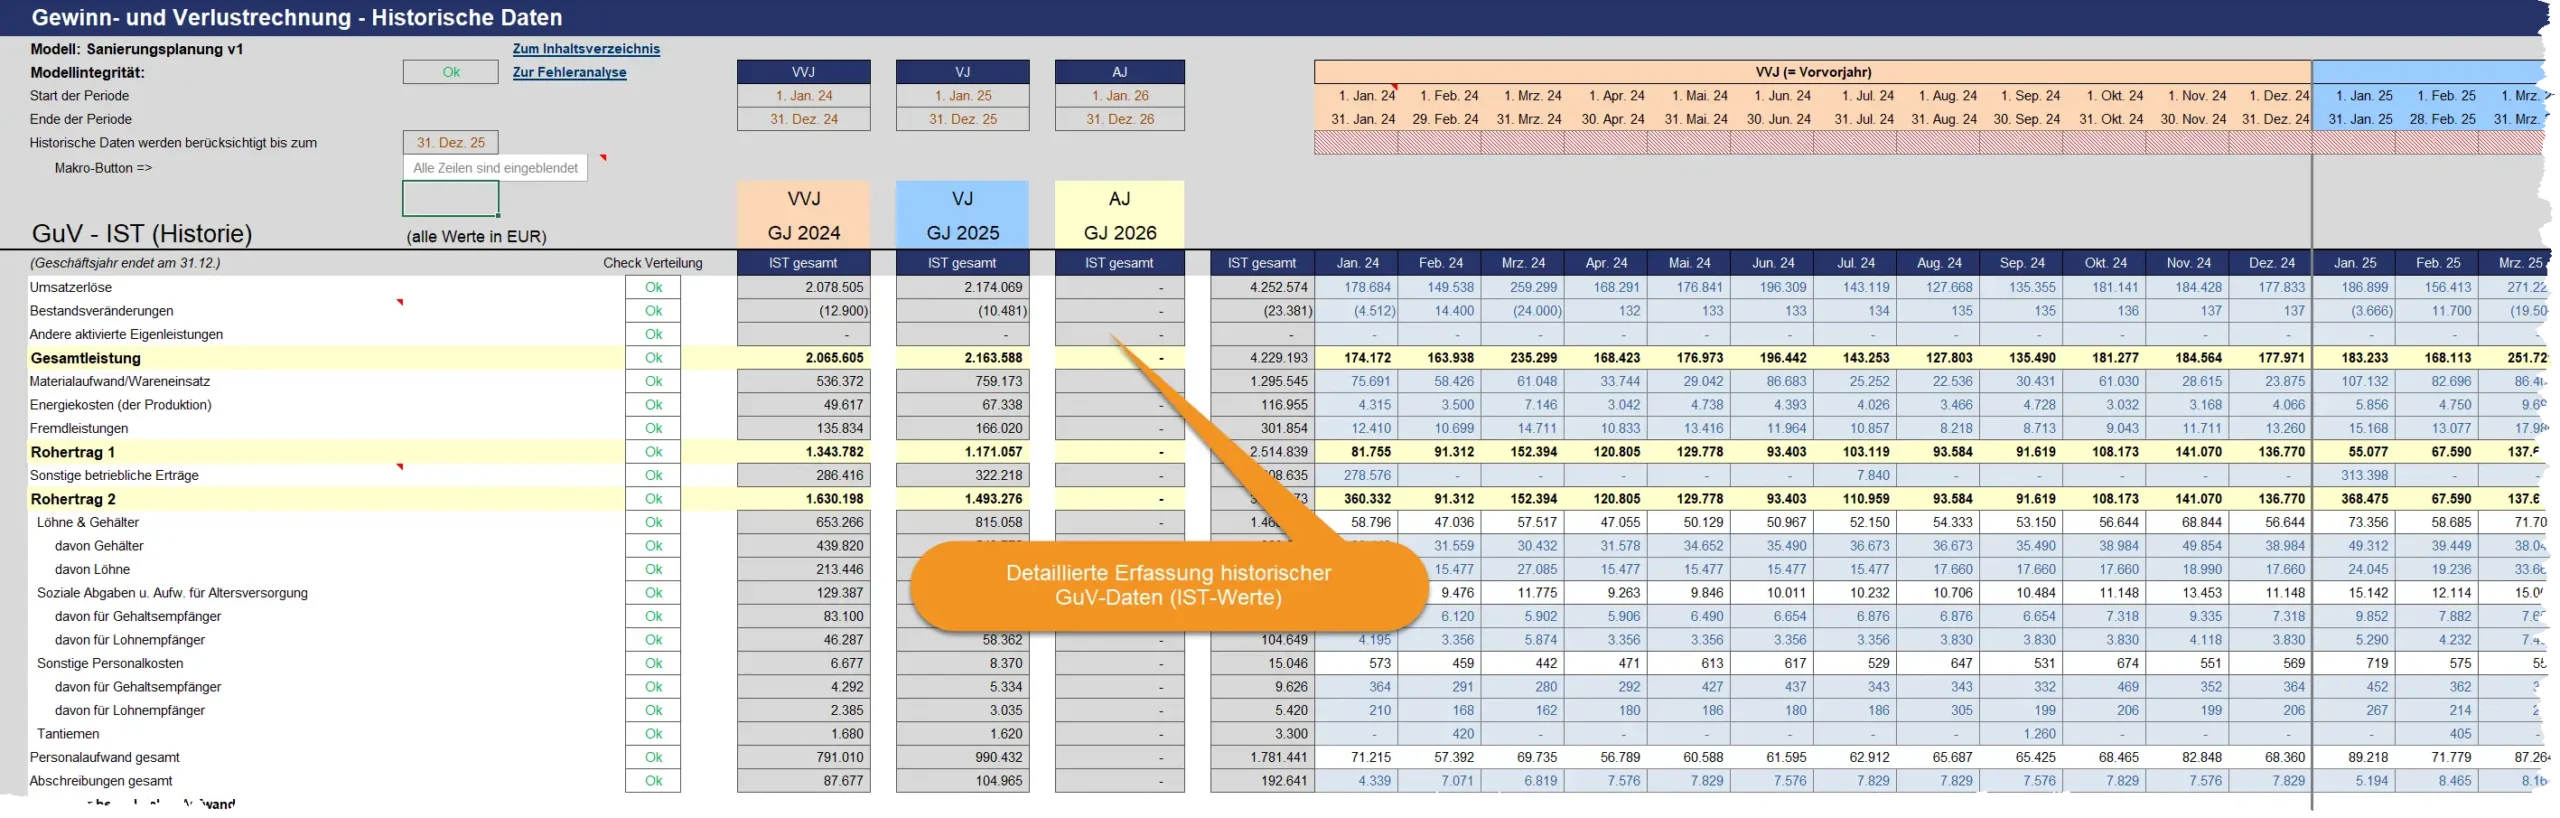Click the Check Verteilung Ok cell for Tantiemen

(x=653, y=734)
